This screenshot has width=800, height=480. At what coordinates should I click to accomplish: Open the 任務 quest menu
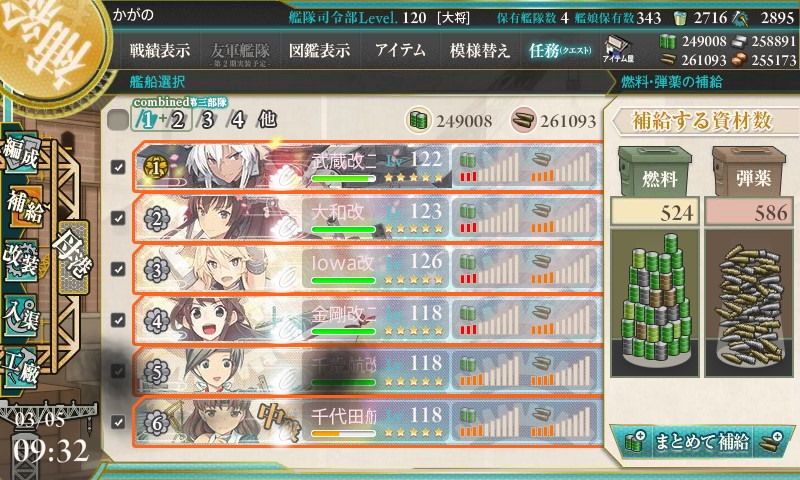[x=560, y=50]
